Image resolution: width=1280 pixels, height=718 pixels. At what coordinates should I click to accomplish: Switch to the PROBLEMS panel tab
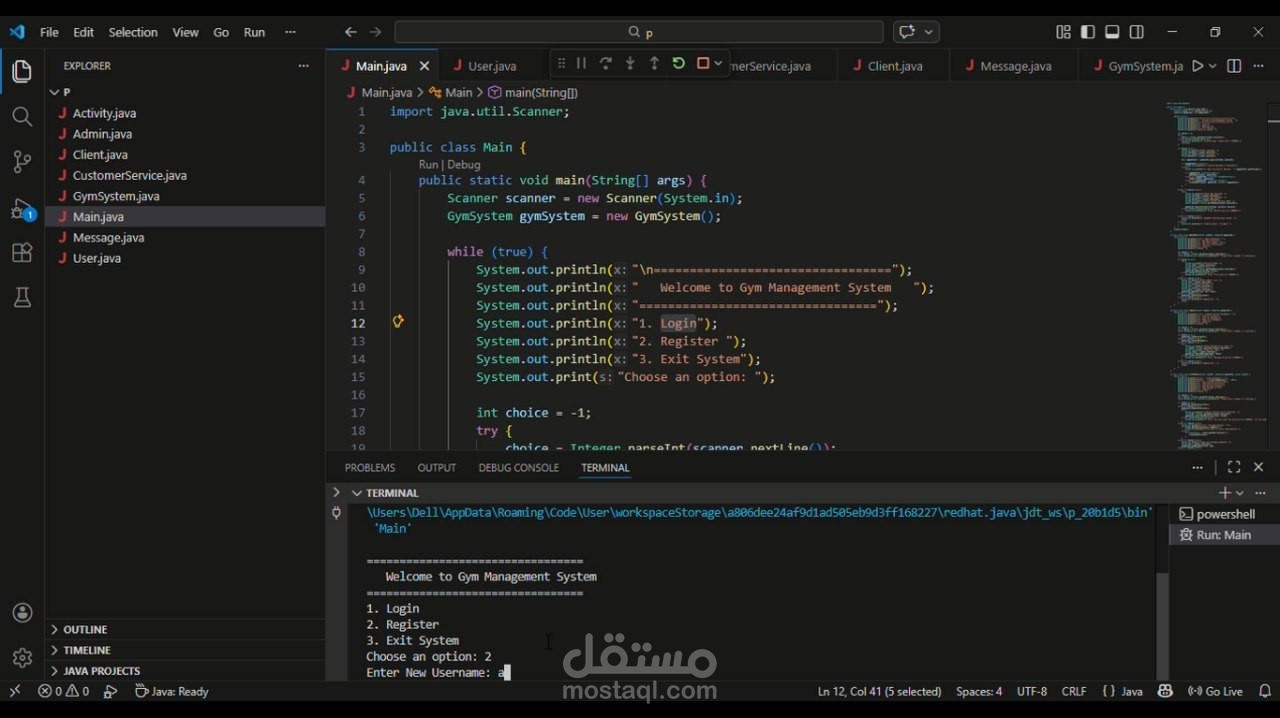pyautogui.click(x=370, y=467)
